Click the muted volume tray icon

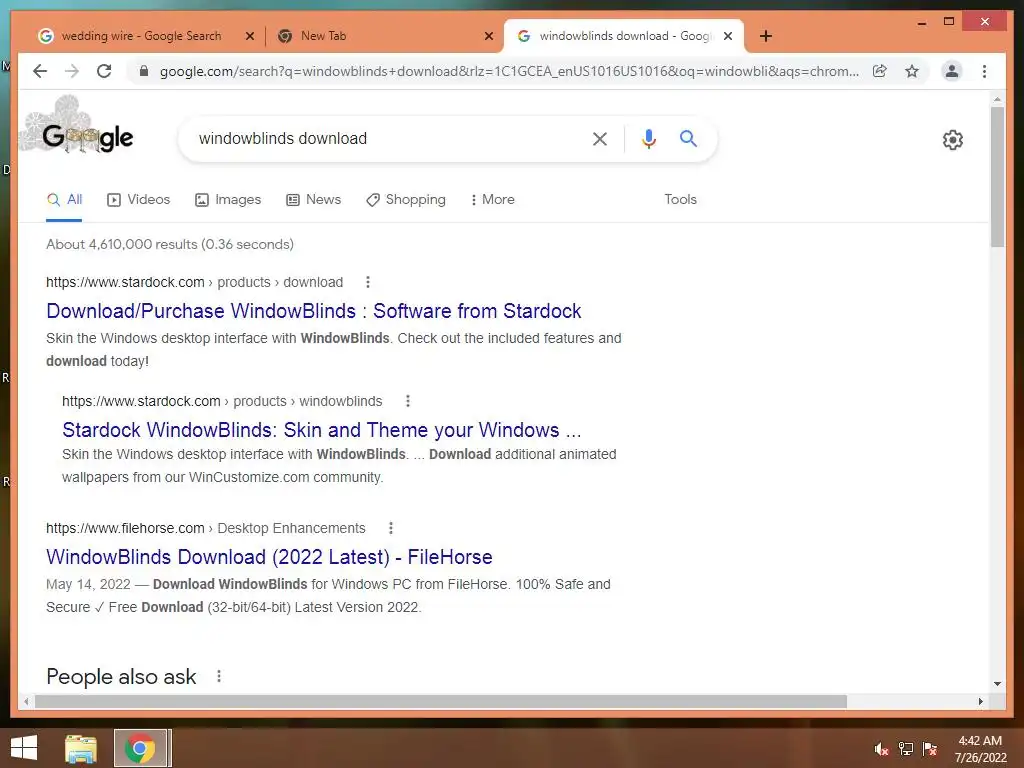pos(881,749)
